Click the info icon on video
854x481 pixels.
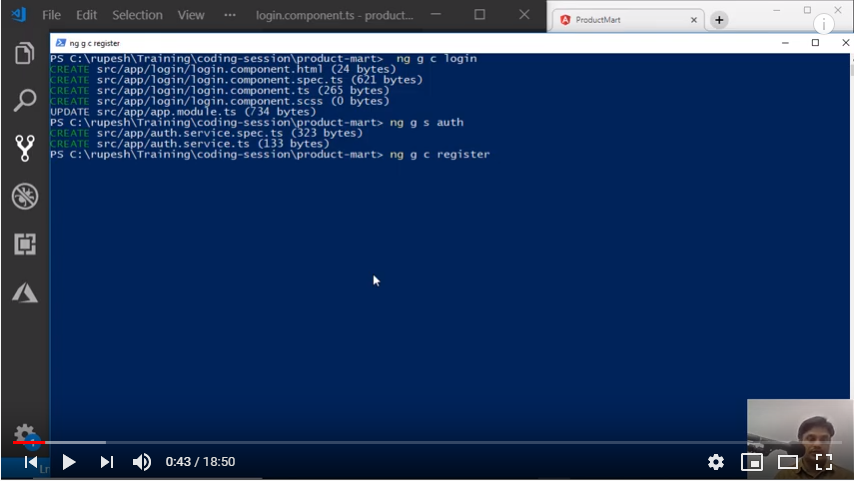(x=823, y=25)
